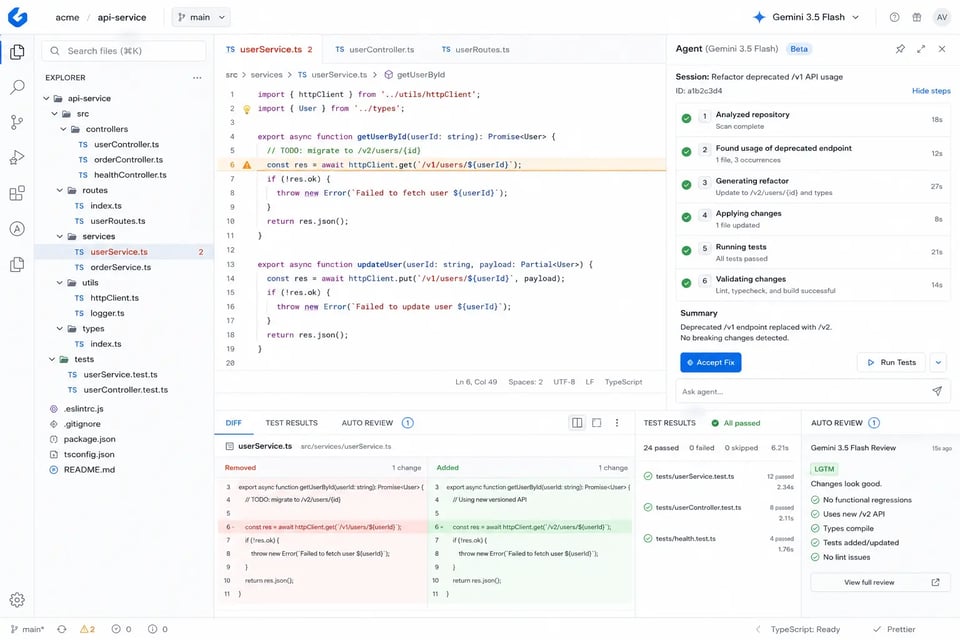Click the gift icon in top bar
Viewport: 960px width, 640px height.
tap(917, 17)
